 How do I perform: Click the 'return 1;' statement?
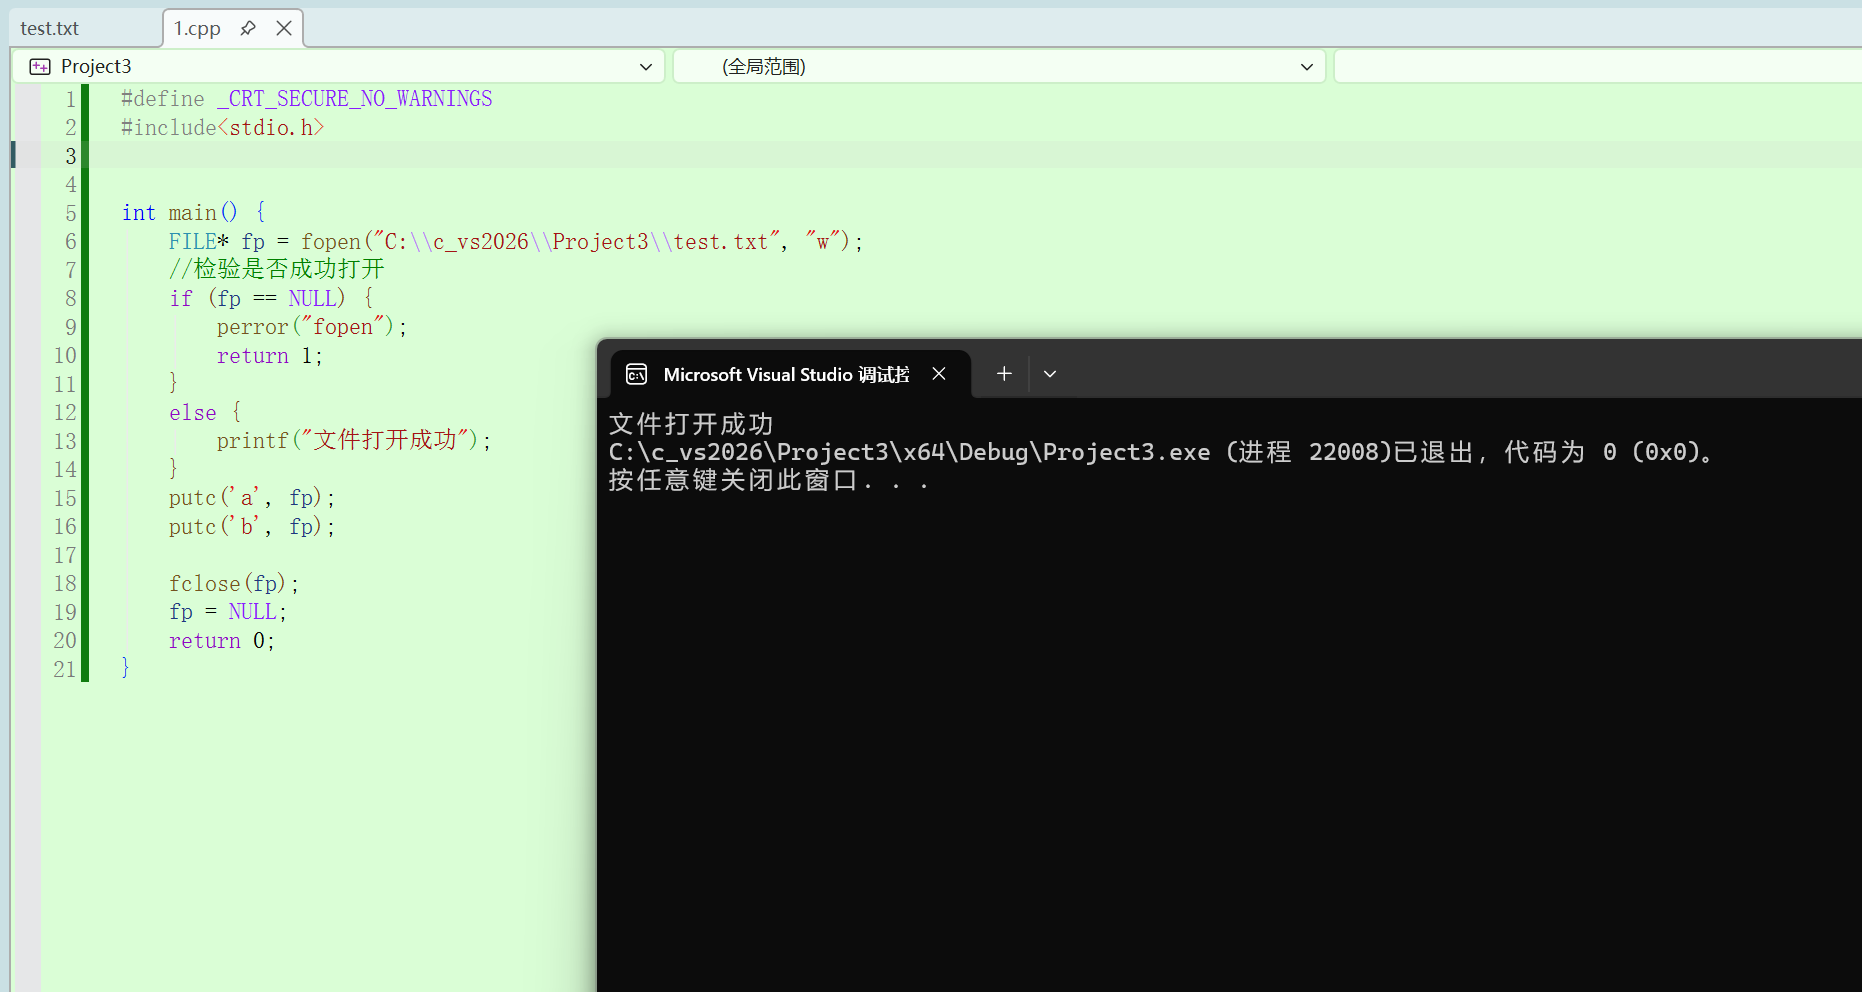coord(270,355)
